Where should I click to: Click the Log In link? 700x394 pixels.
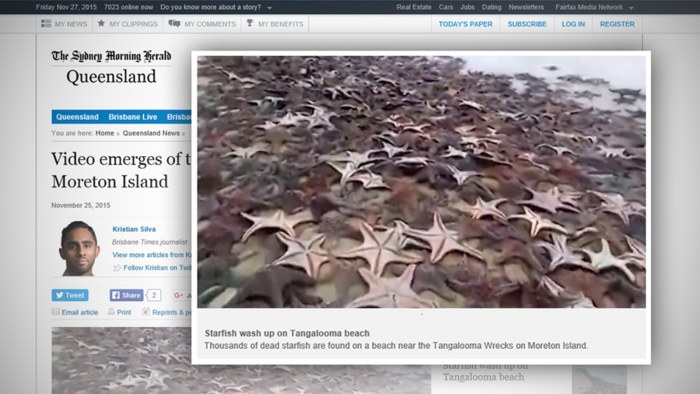[x=573, y=24]
